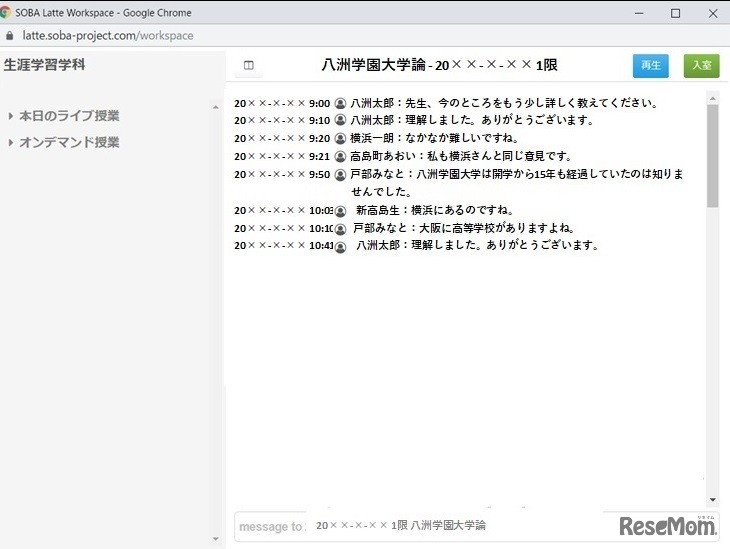Click chat scrollbar up arrow
730x549 pixels.
(712, 98)
